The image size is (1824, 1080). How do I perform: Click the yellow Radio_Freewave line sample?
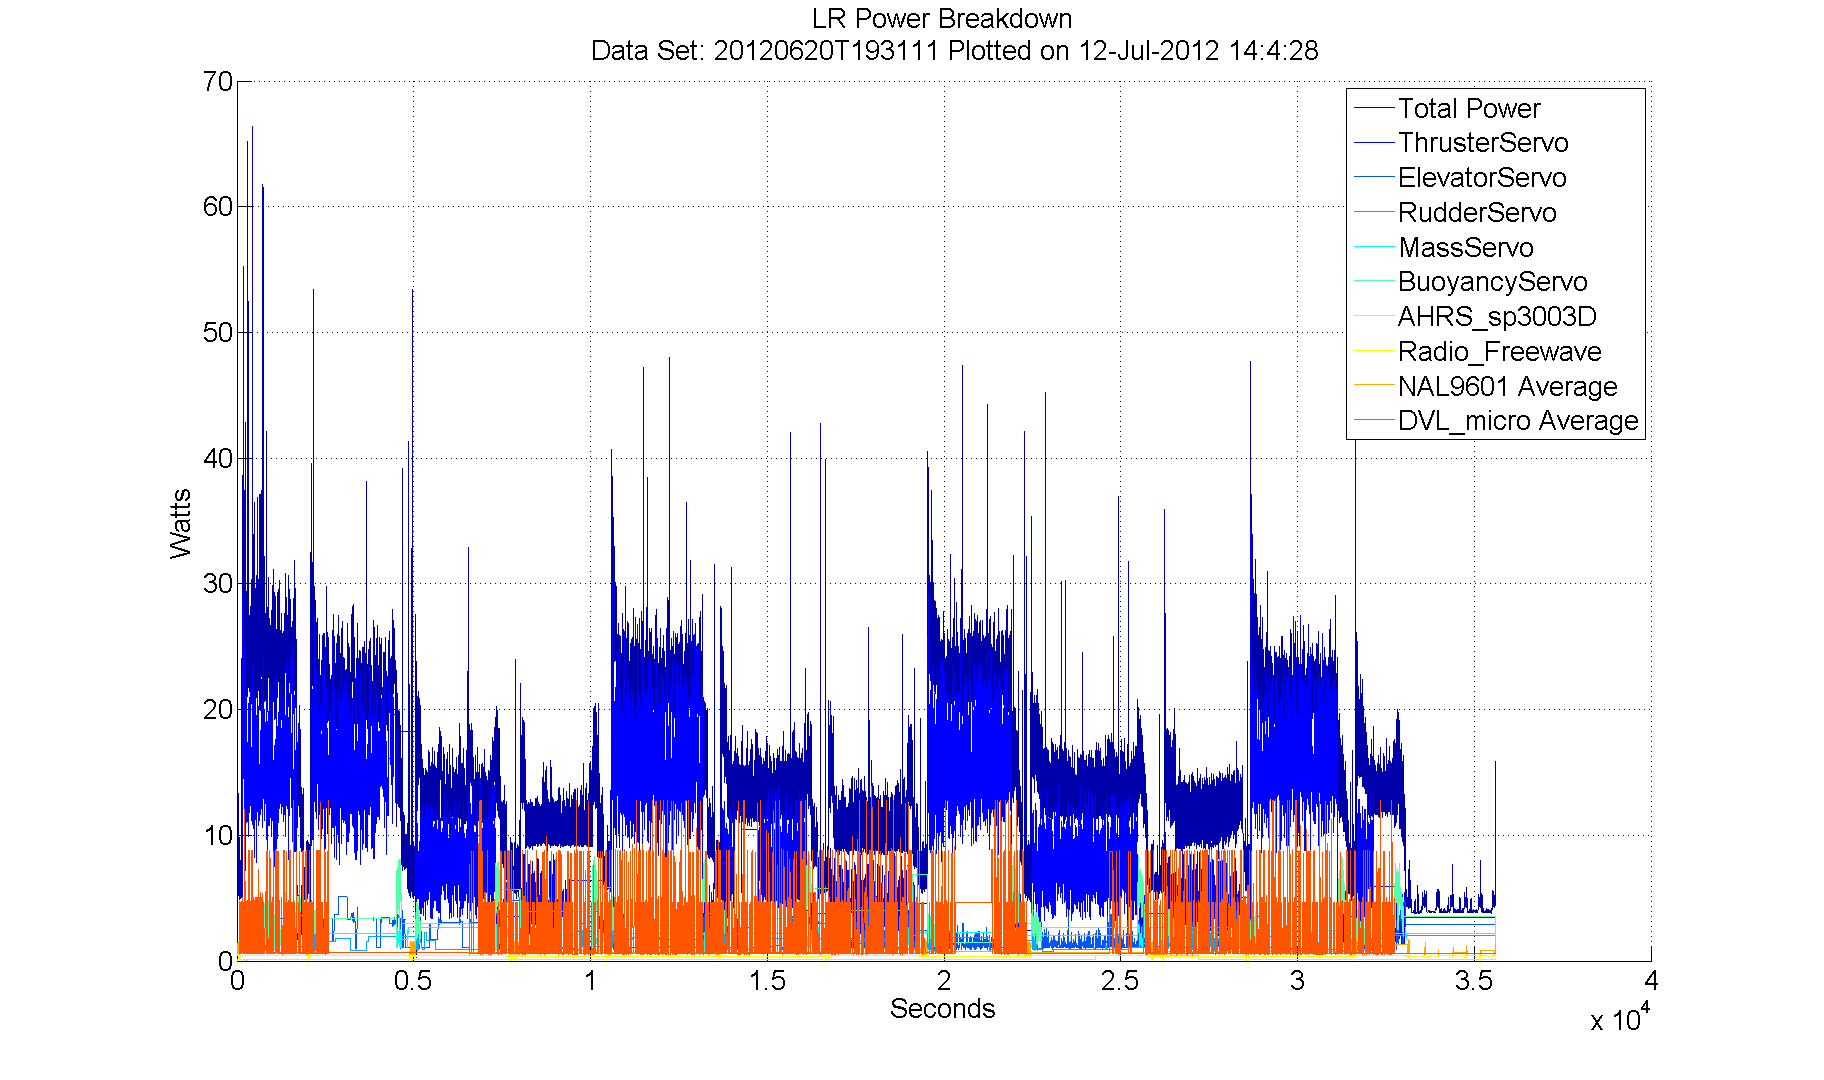1373,350
